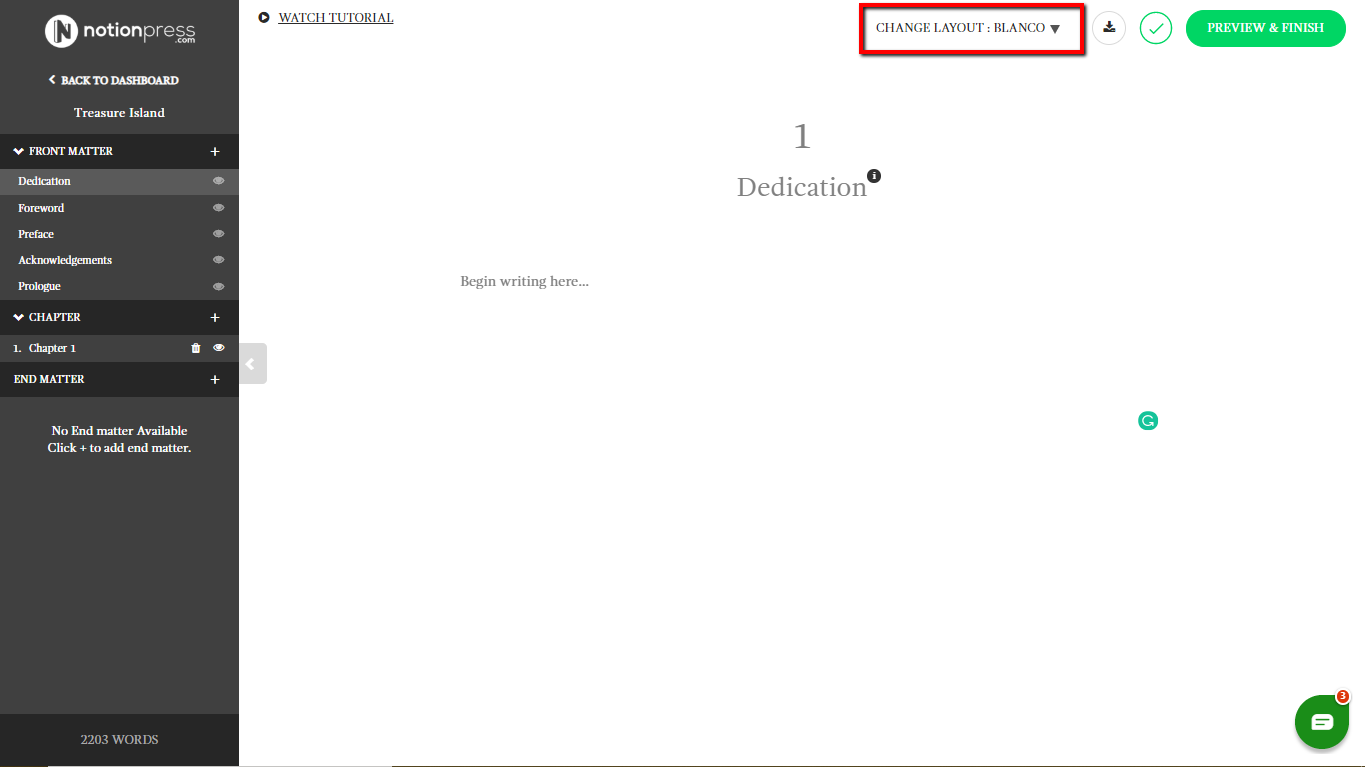Viewport: 1365px width, 767px height.
Task: Collapse the sidebar with arrow handle
Action: coord(251,364)
